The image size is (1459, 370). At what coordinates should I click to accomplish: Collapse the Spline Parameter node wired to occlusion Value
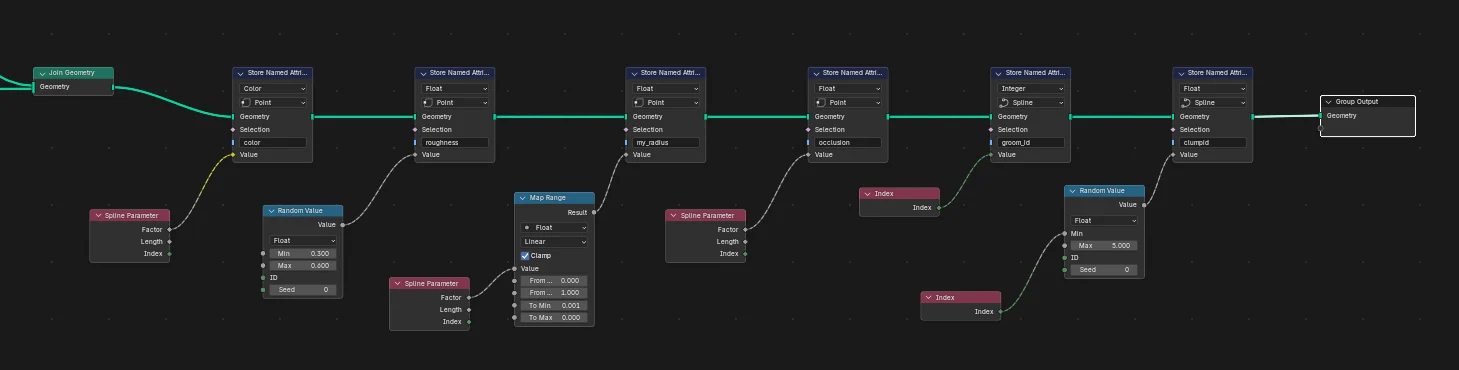click(674, 216)
